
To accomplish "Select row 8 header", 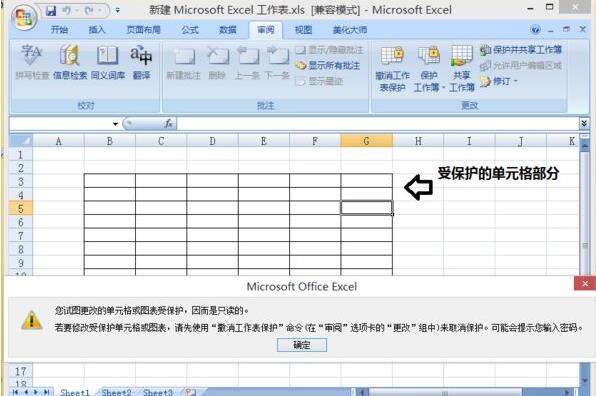I will pos(21,249).
